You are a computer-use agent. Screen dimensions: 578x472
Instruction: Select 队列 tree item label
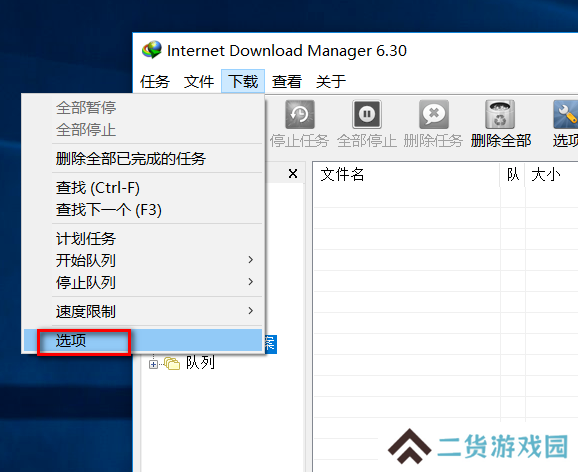click(201, 363)
